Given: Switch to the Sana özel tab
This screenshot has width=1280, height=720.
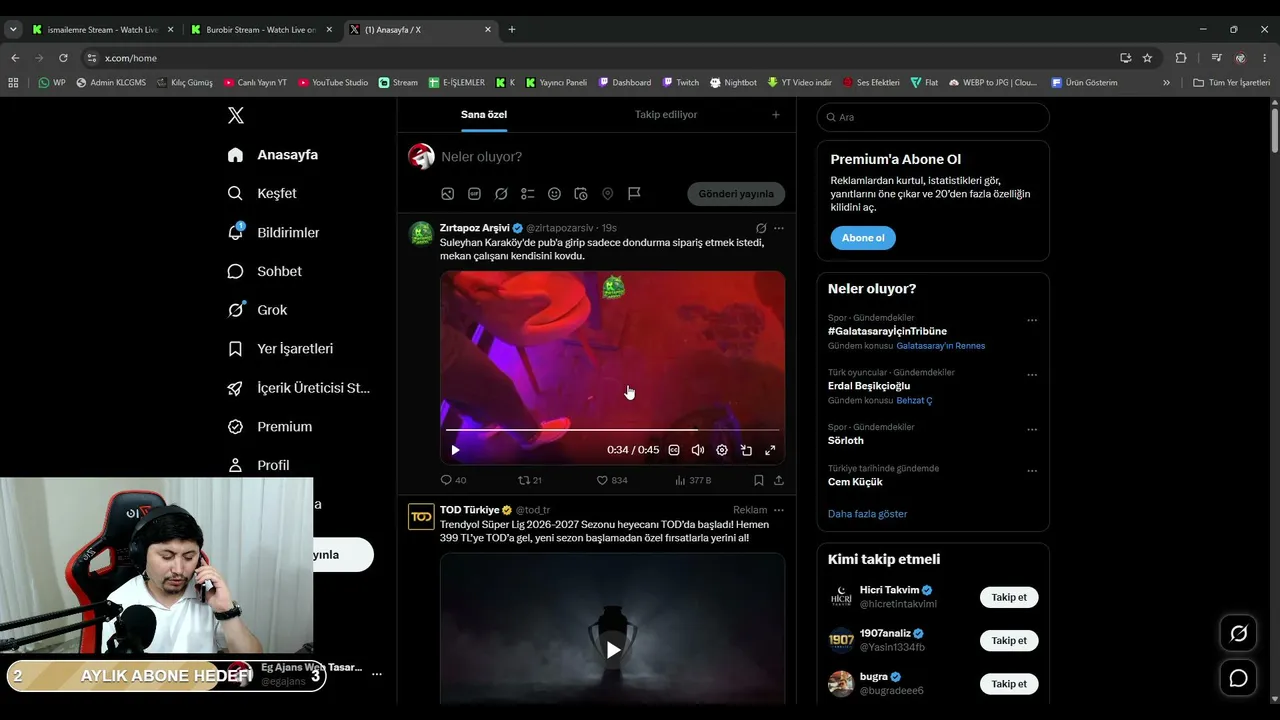Looking at the screenshot, I should [484, 115].
